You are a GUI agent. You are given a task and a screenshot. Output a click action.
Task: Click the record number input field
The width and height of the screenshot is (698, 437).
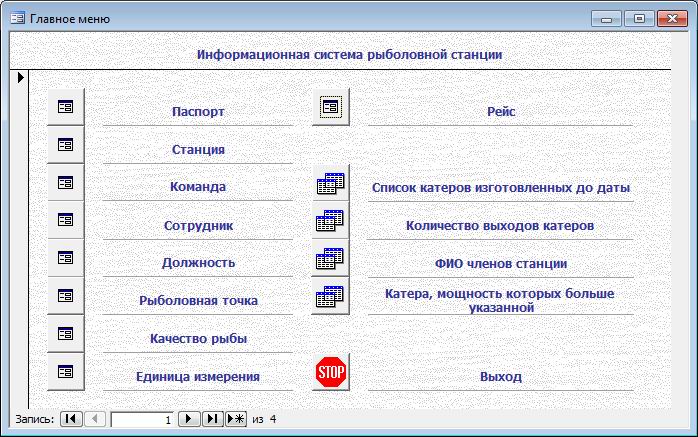point(142,420)
